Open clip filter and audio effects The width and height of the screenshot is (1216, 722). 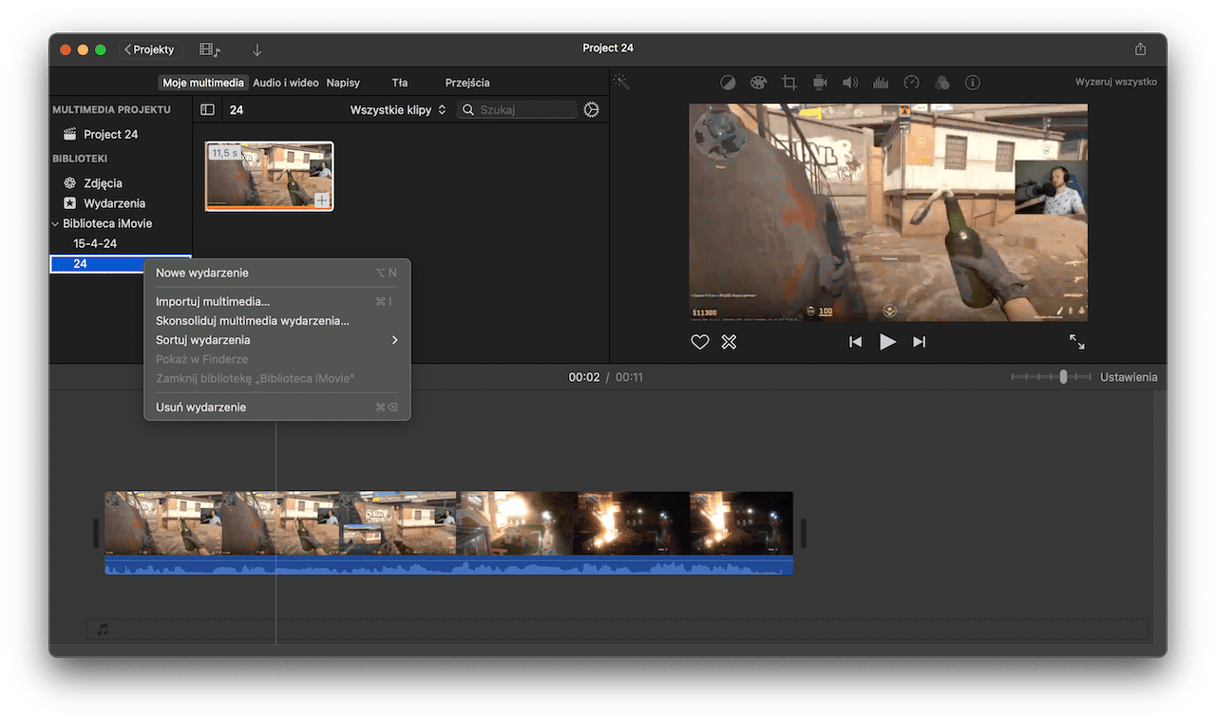[x=942, y=83]
